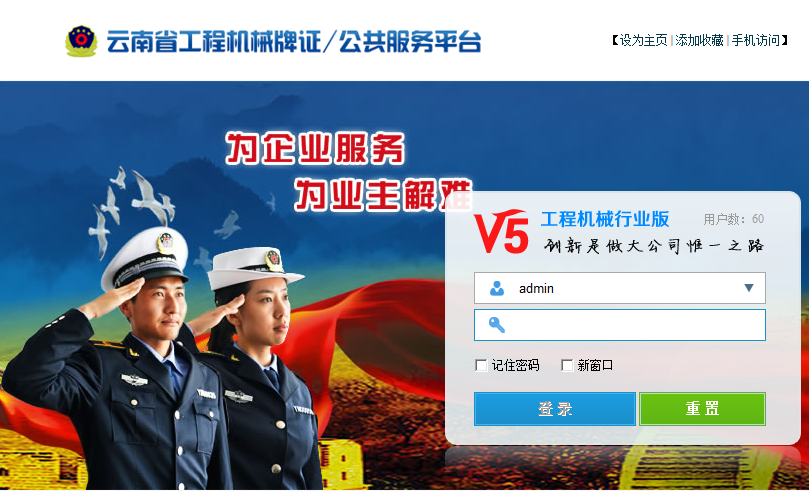Screen dimensions: 809x493
Task: Click the national emblem logo in header
Action: tap(81, 41)
